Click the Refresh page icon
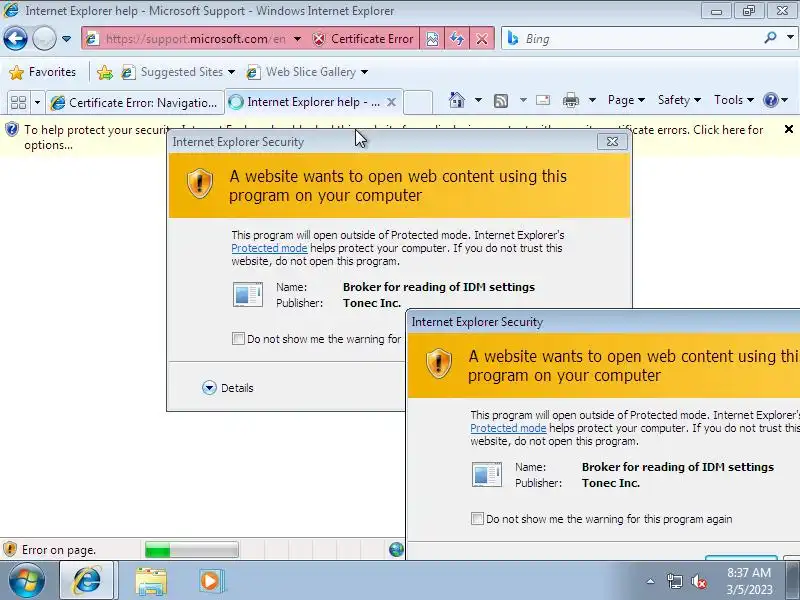 tap(457, 39)
